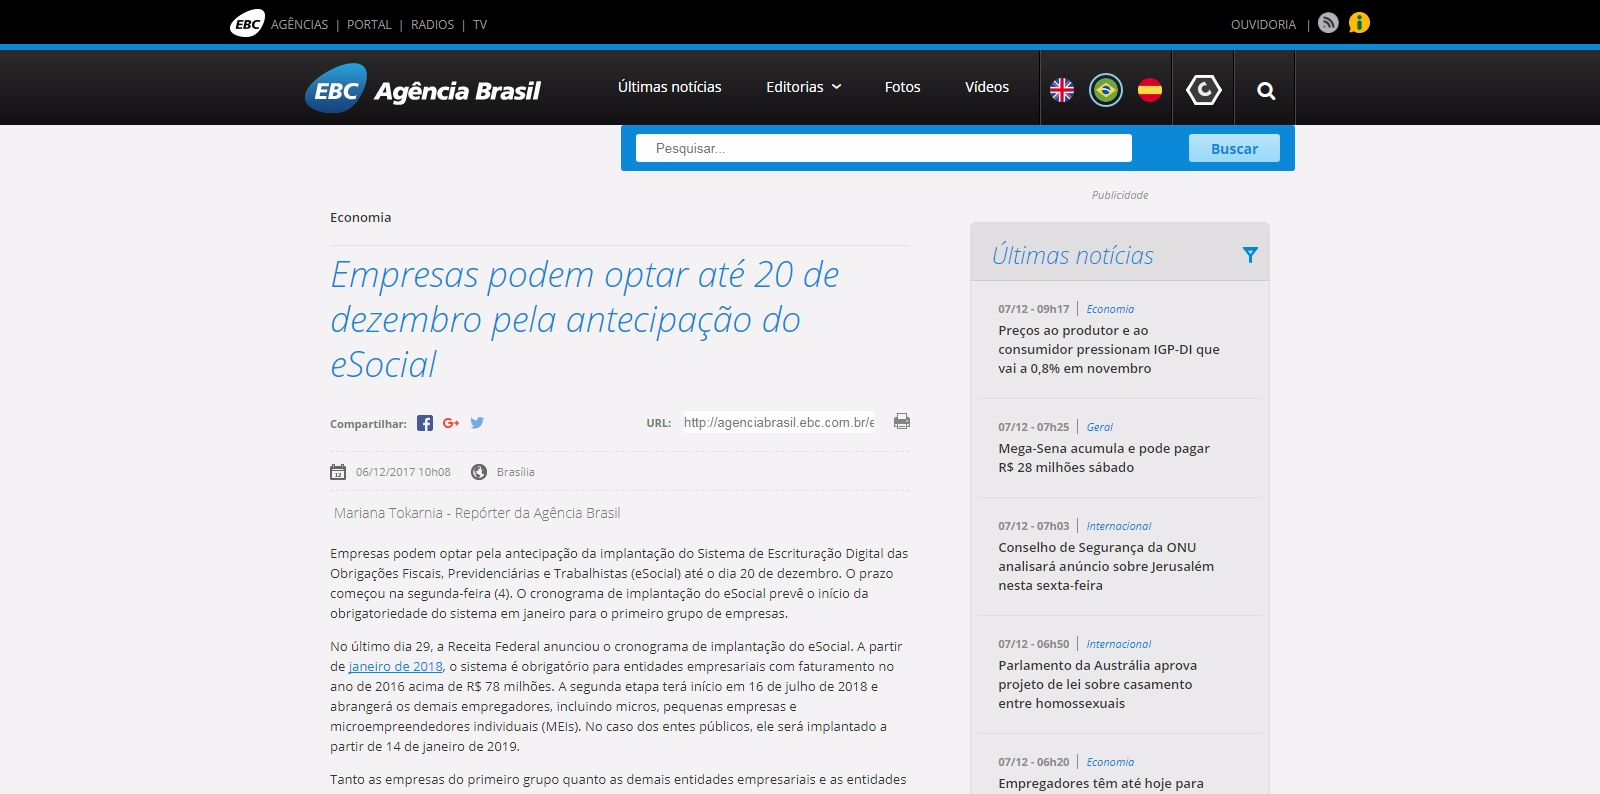Print the article using printer icon
Screen dimensions: 1600x794
tap(902, 421)
